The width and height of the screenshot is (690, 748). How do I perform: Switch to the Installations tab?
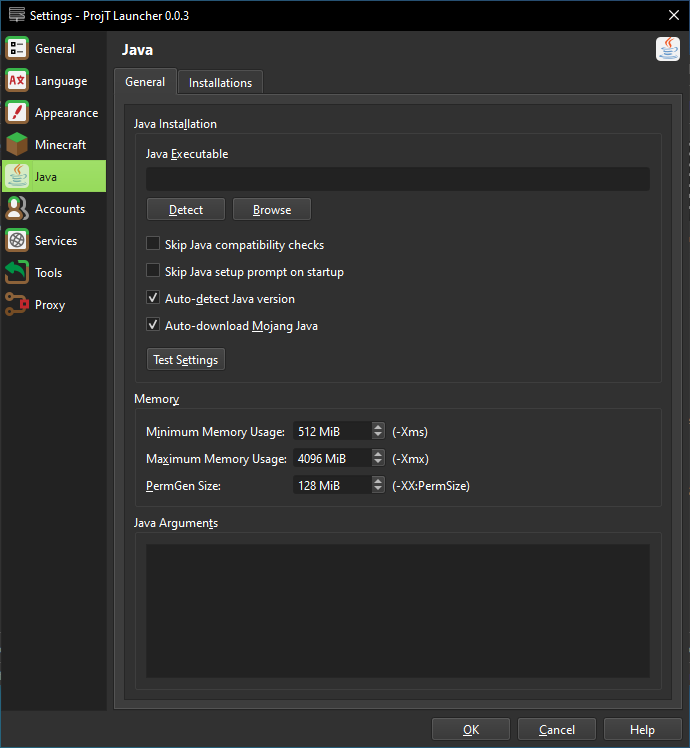point(220,83)
